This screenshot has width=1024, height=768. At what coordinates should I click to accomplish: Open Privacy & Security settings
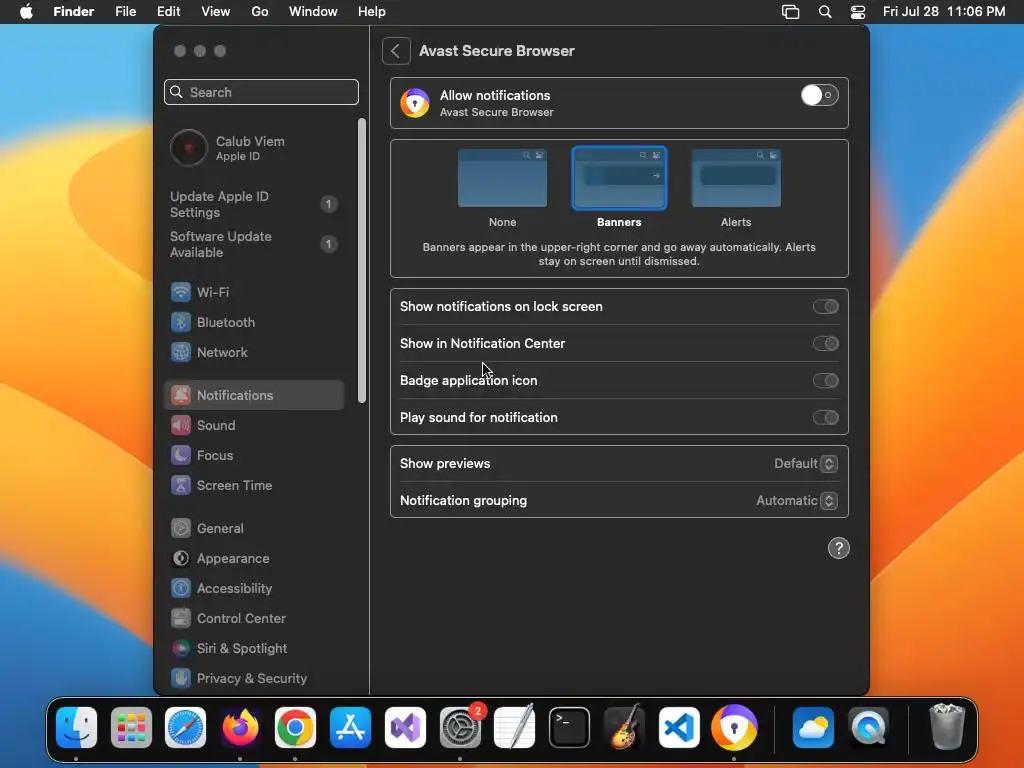pyautogui.click(x=253, y=679)
